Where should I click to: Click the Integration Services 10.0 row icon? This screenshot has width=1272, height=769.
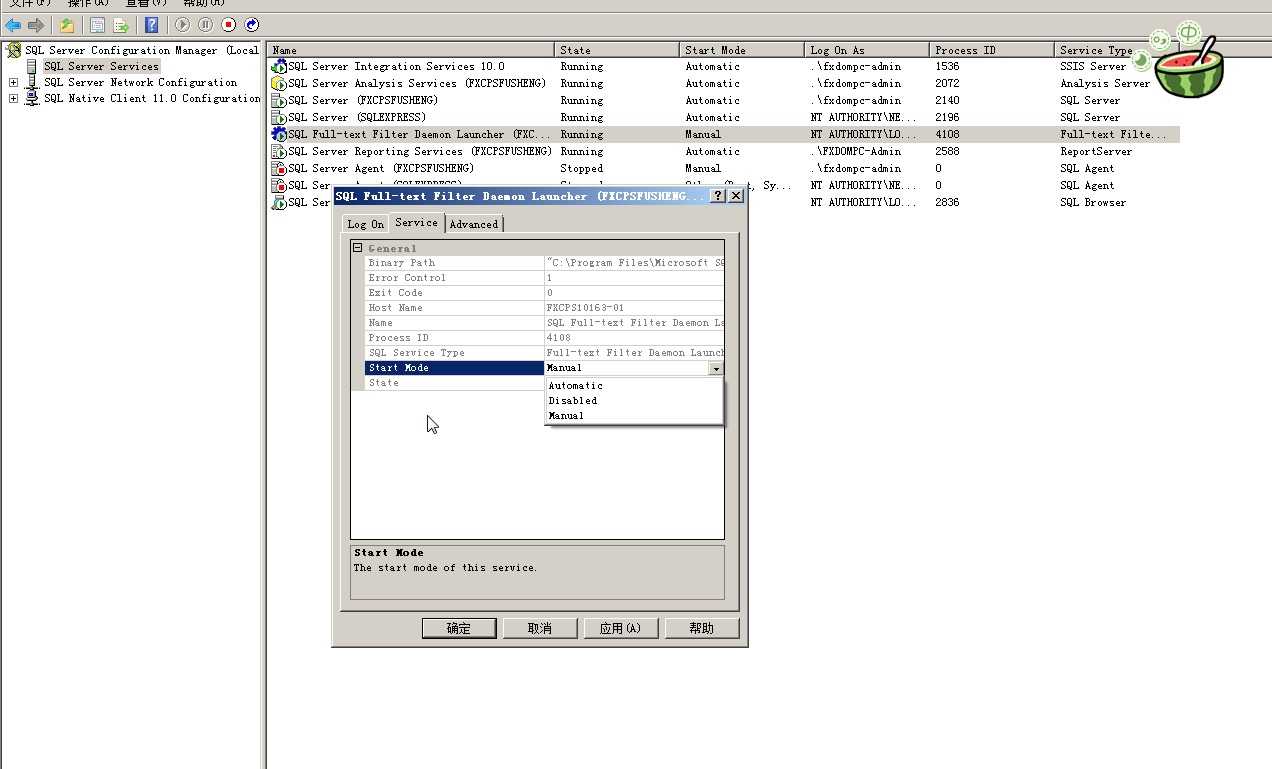tap(279, 67)
